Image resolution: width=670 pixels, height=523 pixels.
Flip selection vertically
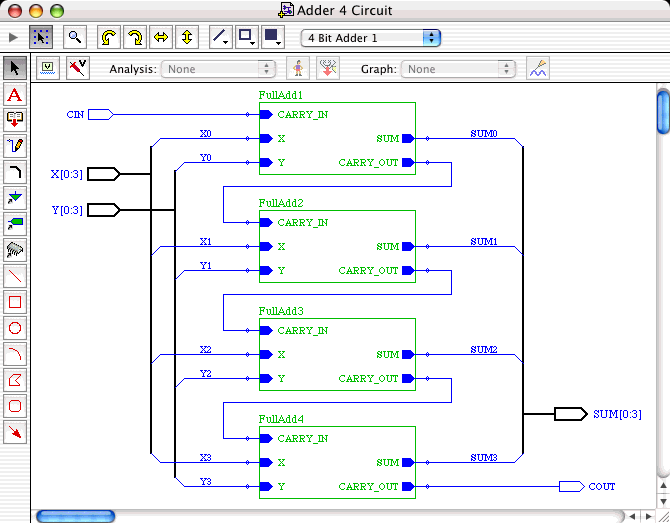tap(186, 38)
